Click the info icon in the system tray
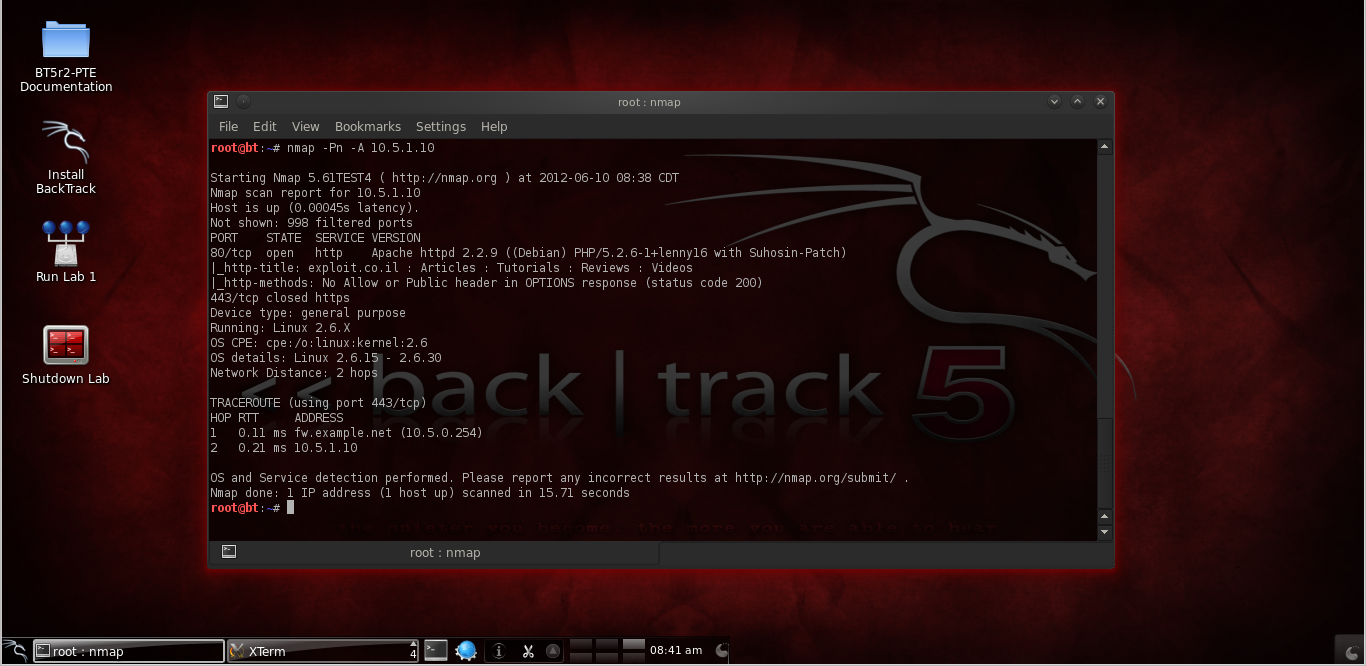This screenshot has width=1366, height=666. (499, 650)
